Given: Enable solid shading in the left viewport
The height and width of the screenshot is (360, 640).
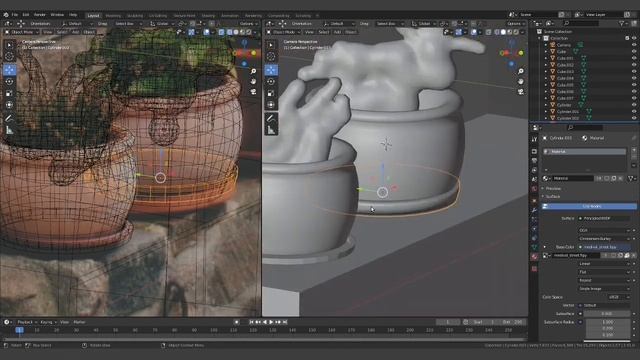Looking at the screenshot, I should click(x=236, y=32).
